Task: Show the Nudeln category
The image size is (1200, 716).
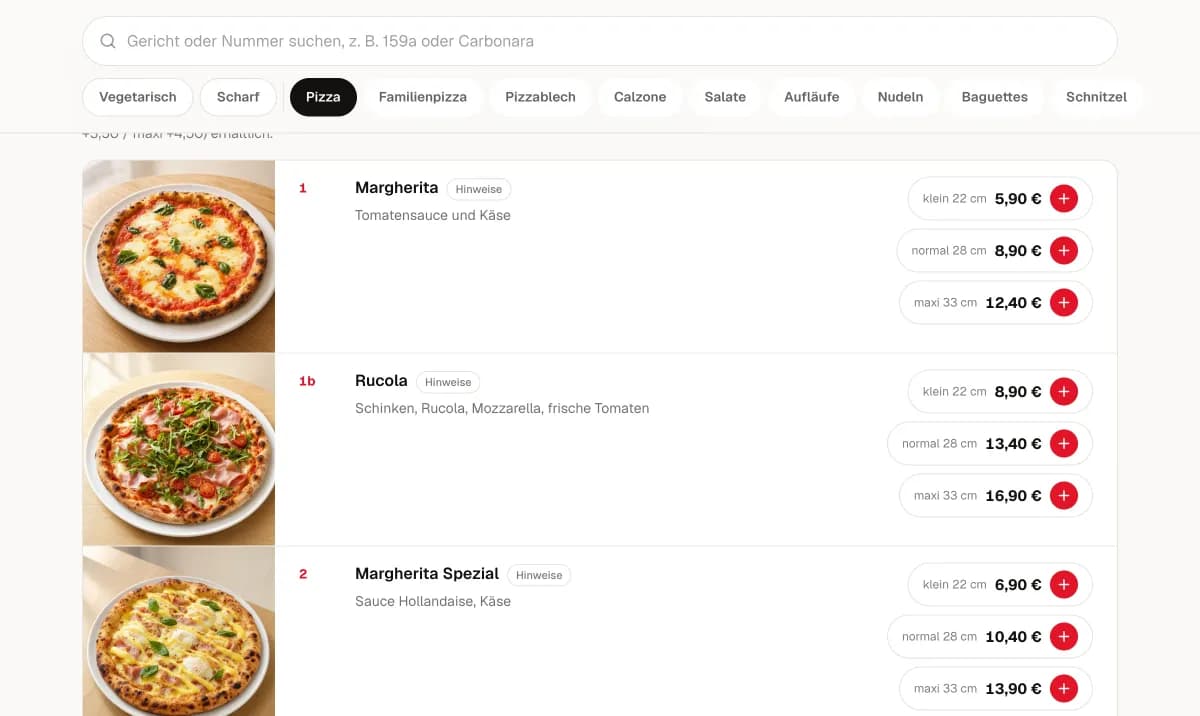Action: tap(900, 97)
